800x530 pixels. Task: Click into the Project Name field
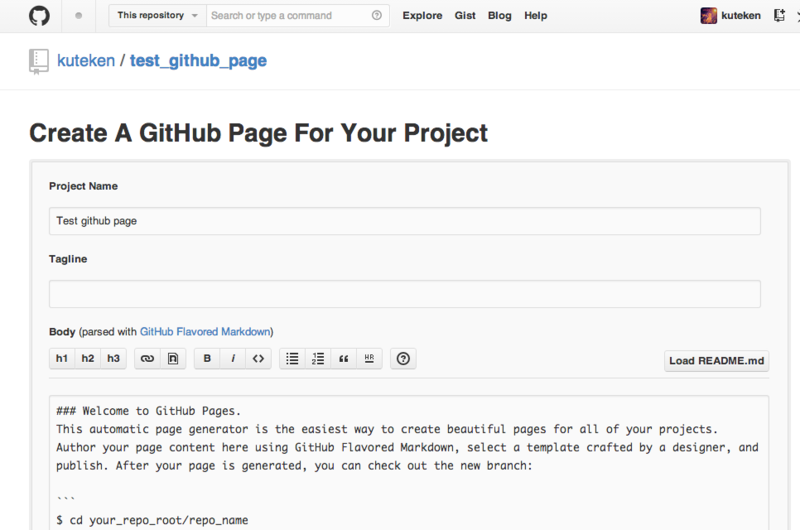tap(405, 221)
